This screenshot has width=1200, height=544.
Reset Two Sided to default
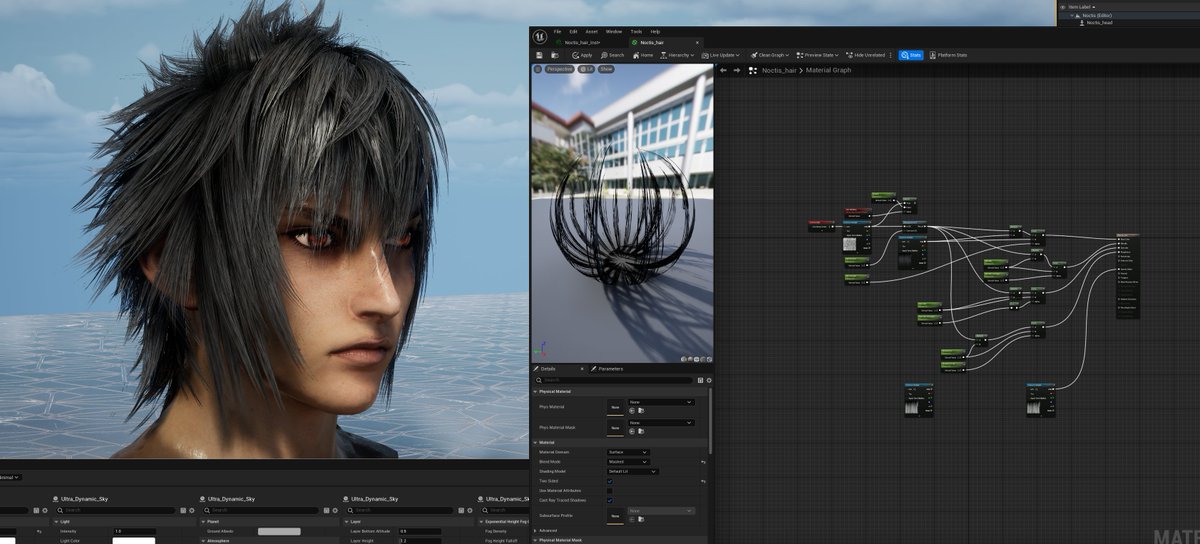point(703,481)
